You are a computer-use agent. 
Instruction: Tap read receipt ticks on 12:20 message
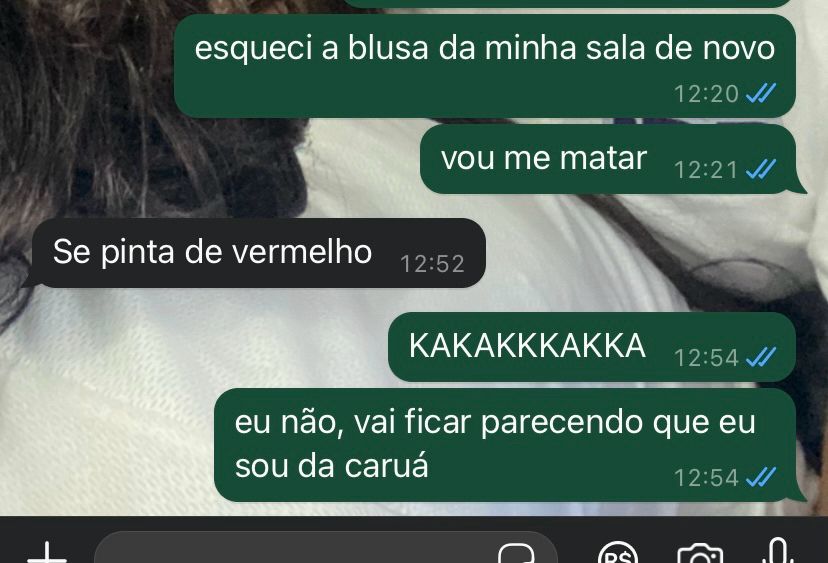[761, 93]
